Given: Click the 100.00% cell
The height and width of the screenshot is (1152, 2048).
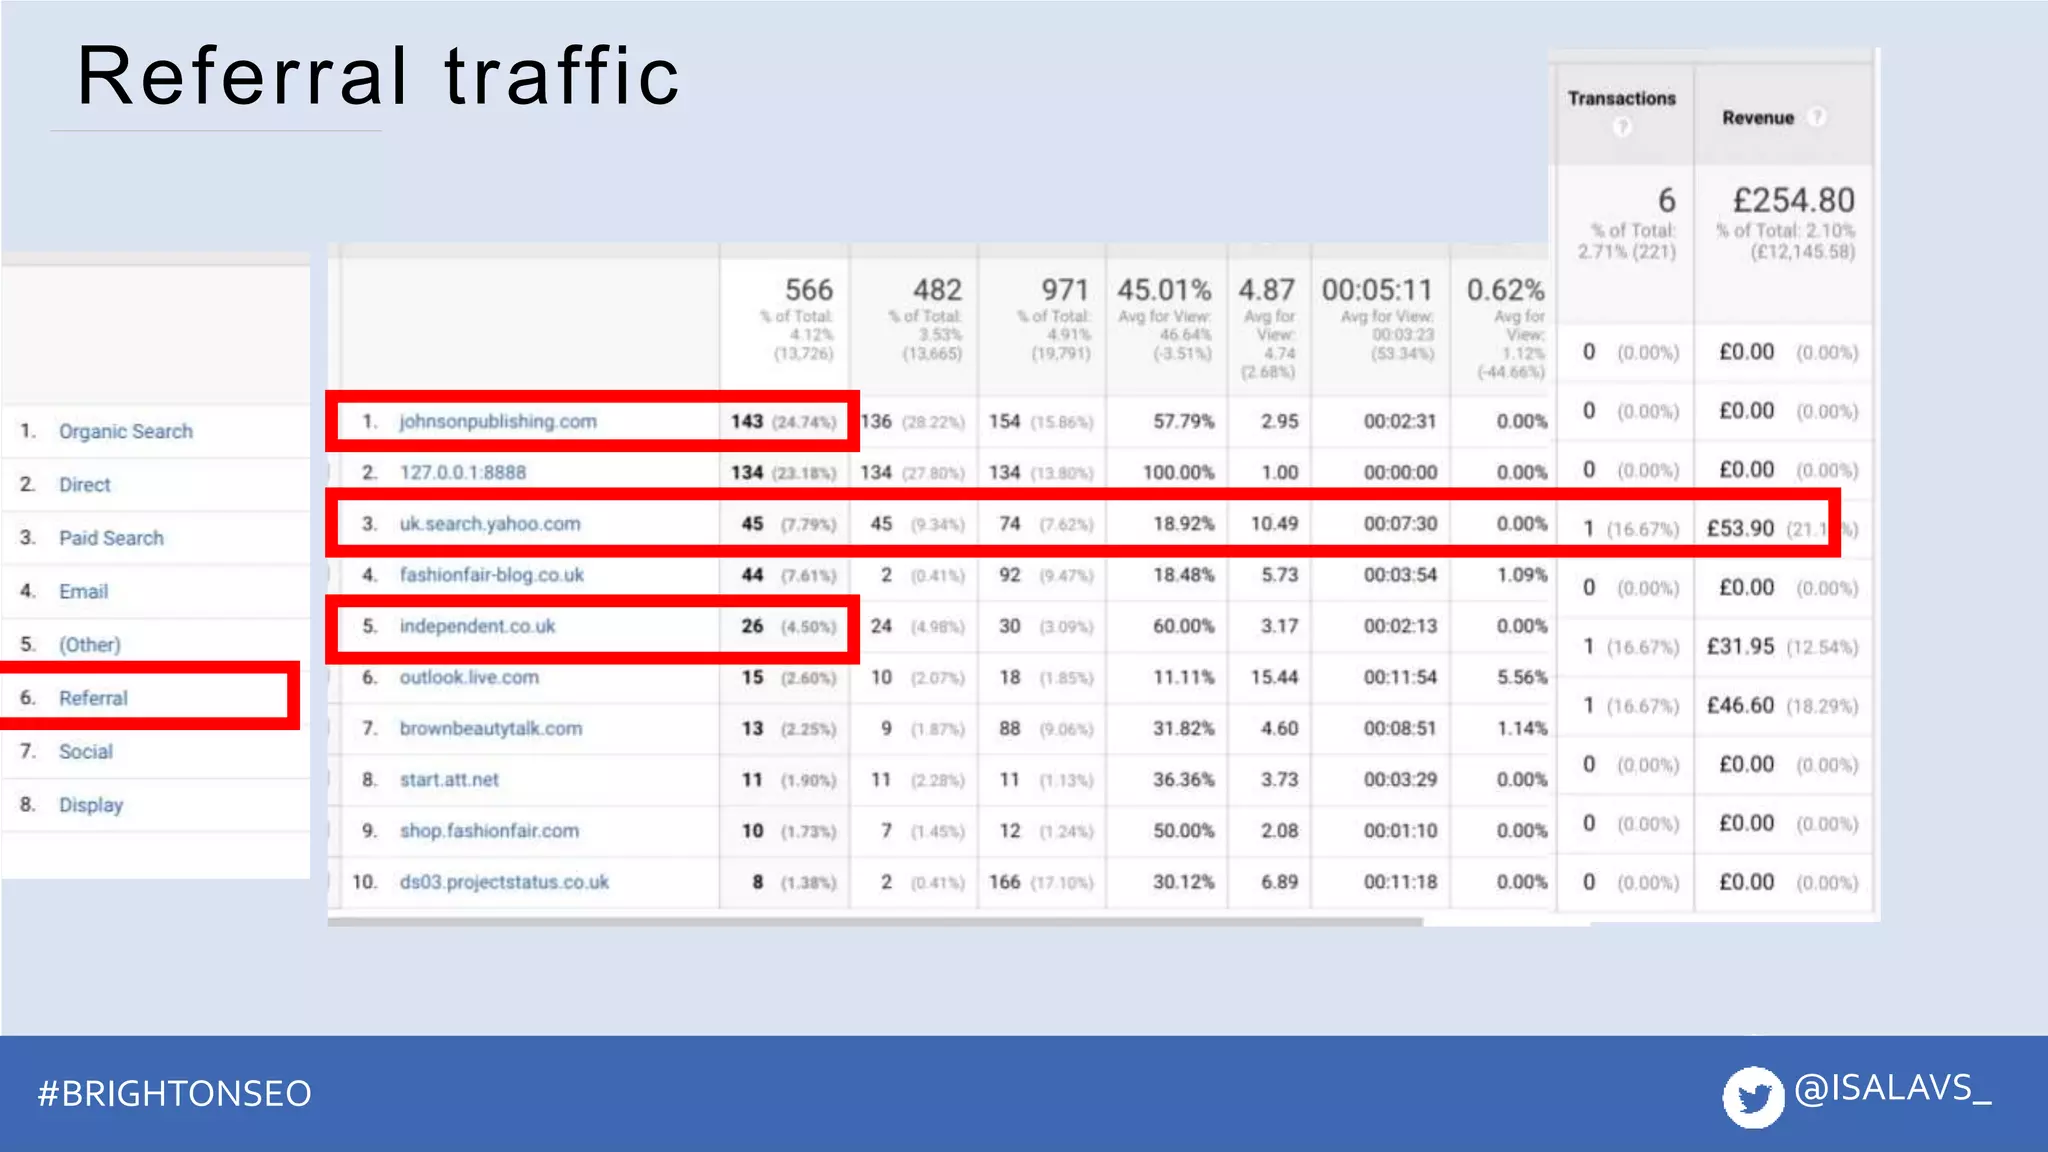Looking at the screenshot, I should [1179, 472].
